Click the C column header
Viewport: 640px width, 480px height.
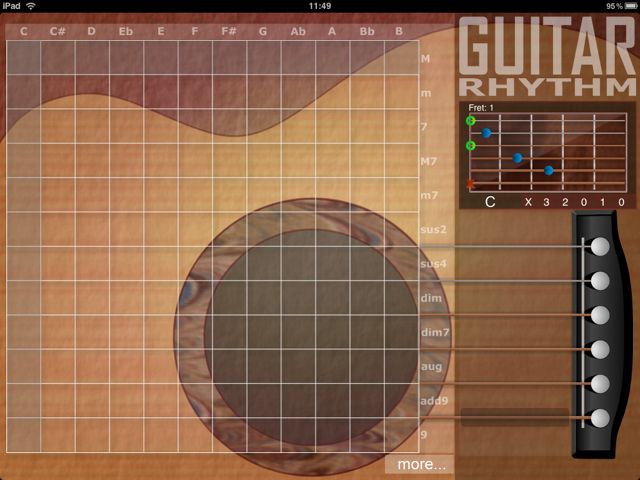pos(24,31)
